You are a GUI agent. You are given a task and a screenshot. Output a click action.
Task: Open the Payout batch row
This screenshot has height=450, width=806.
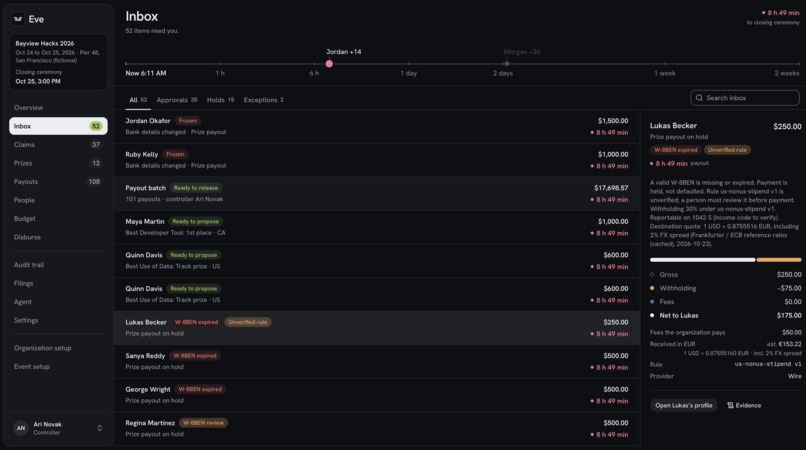377,193
